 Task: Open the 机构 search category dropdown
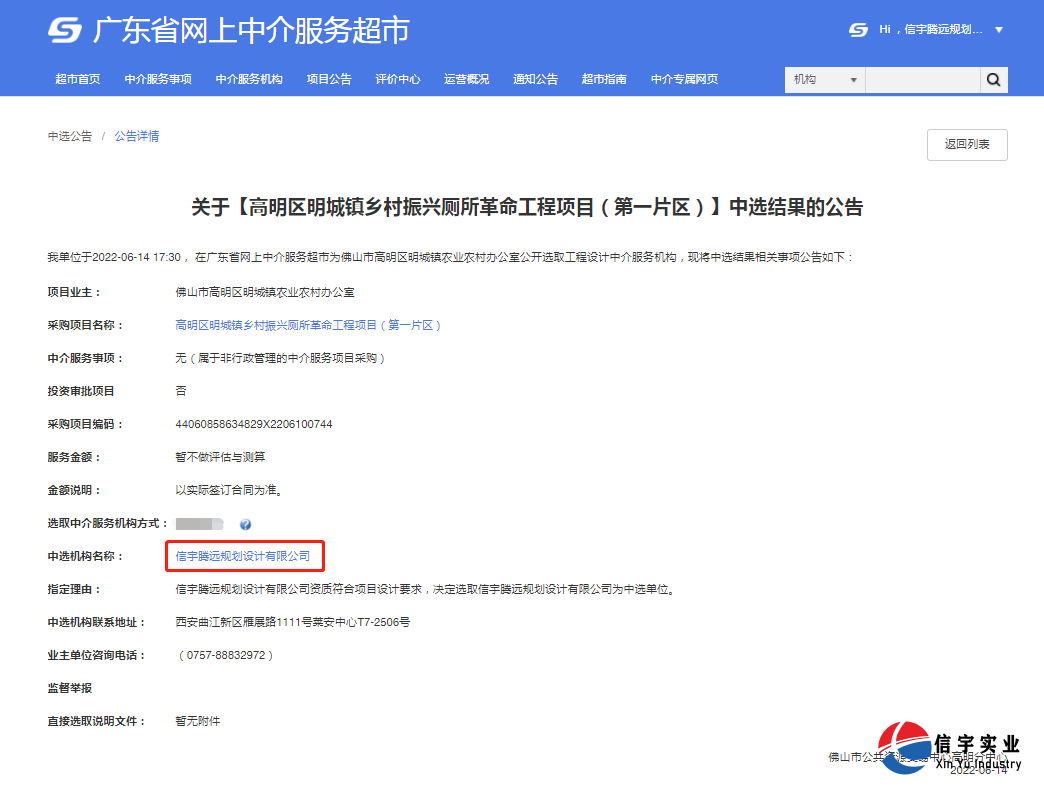824,79
